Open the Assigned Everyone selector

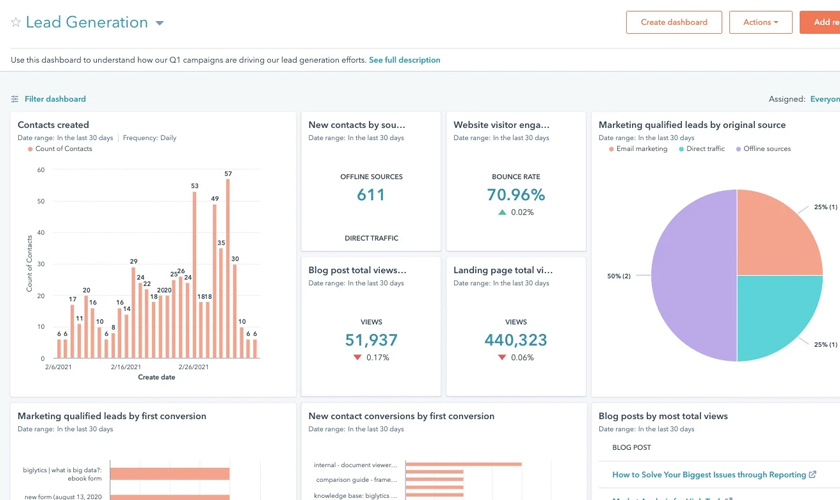(x=824, y=99)
